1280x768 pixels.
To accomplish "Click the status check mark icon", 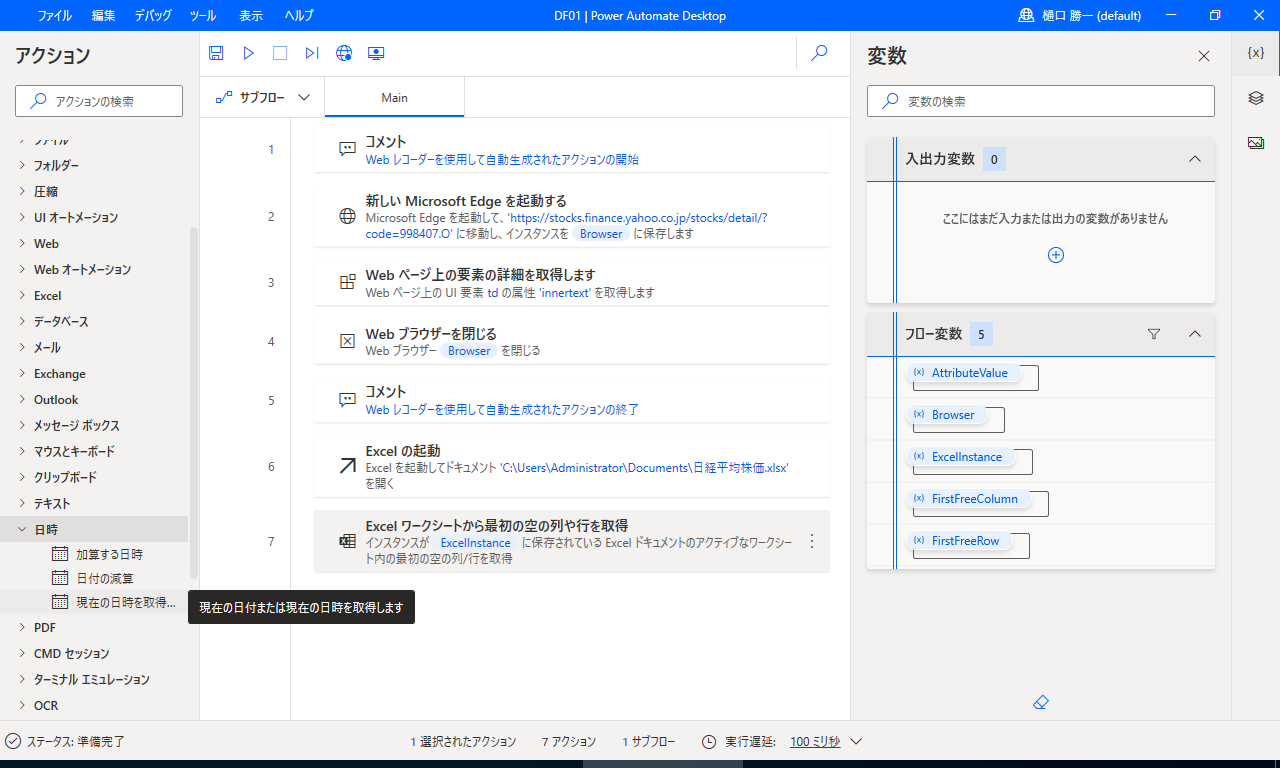I will pyautogui.click(x=13, y=741).
